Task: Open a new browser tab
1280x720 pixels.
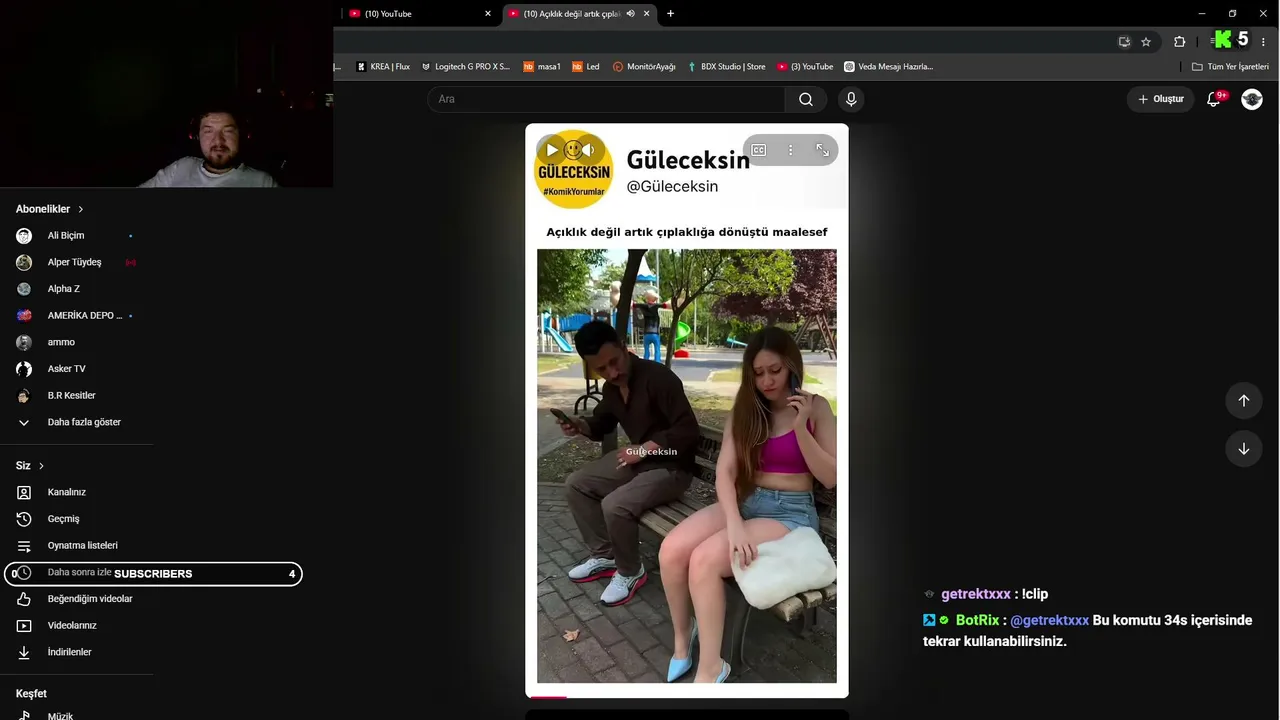Action: (670, 14)
